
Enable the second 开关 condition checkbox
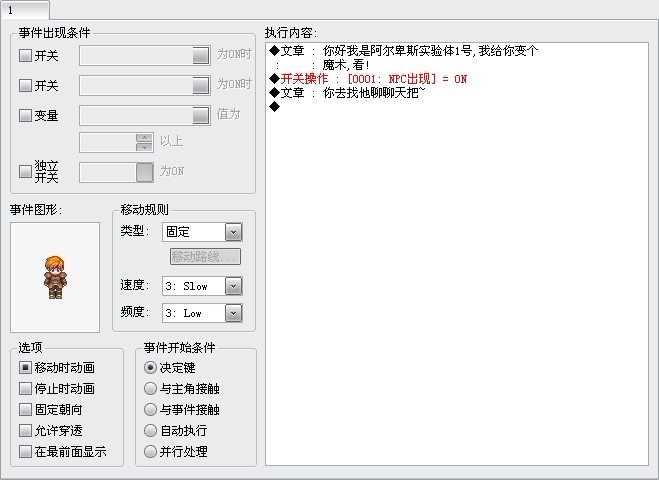pos(25,85)
